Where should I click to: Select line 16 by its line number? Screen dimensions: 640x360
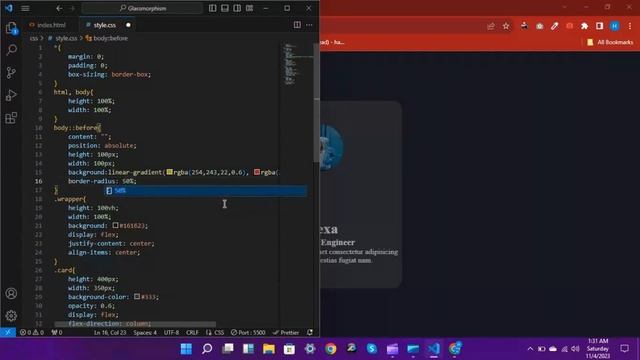[38, 181]
